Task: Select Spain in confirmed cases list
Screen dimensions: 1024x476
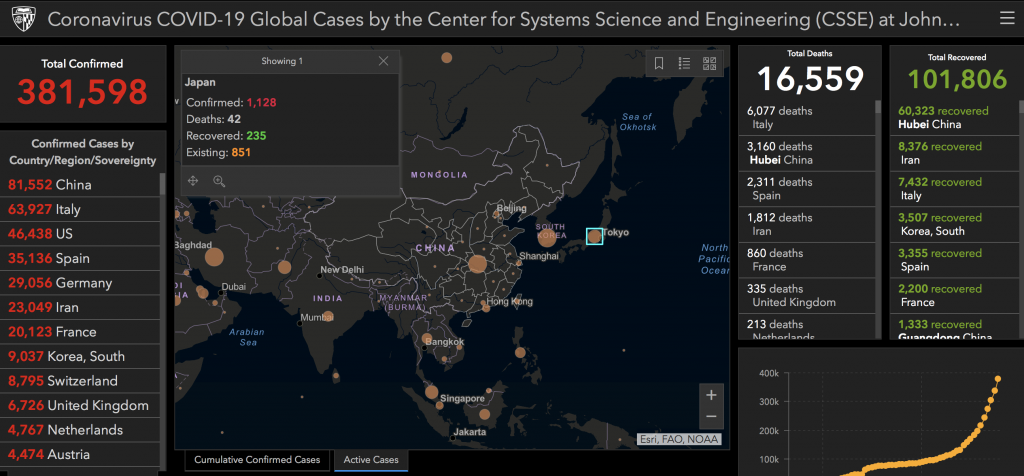Action: pos(80,259)
